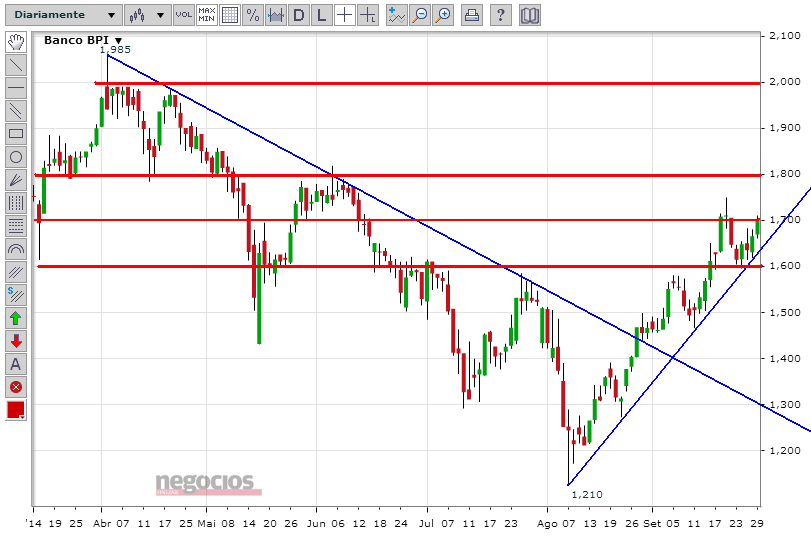Select the A text annotation tool

coord(16,364)
